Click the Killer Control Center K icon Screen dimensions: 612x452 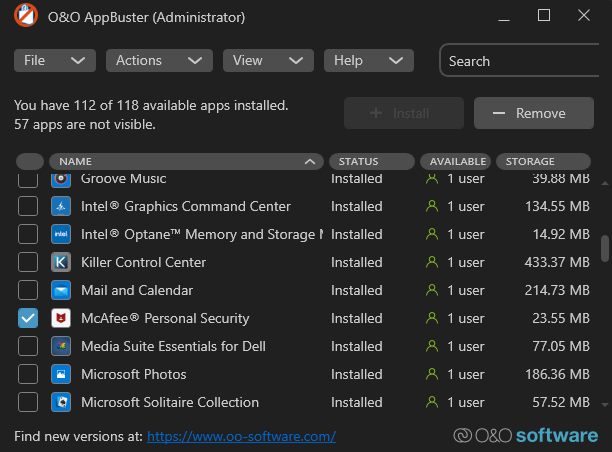(x=61, y=262)
